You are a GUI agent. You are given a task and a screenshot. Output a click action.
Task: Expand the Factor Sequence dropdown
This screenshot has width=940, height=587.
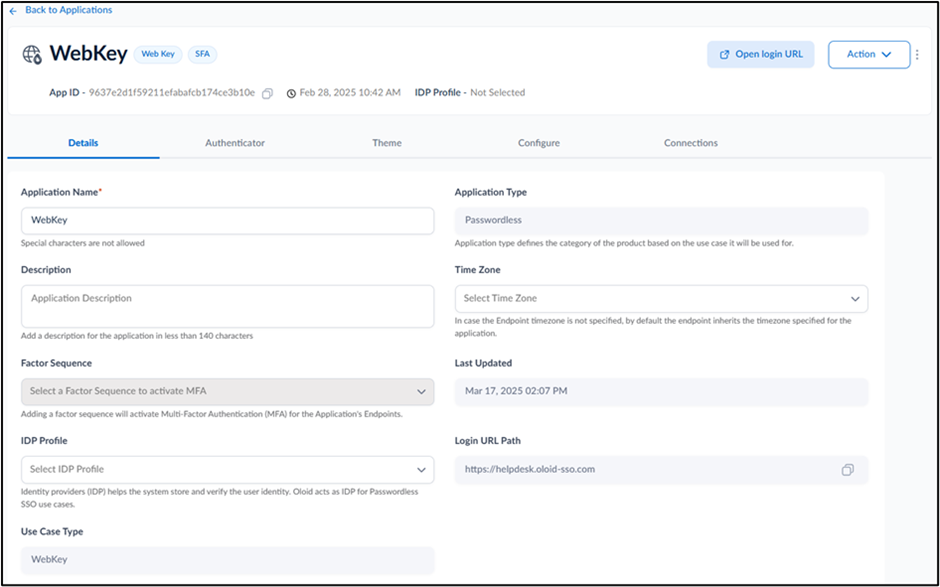pos(228,392)
